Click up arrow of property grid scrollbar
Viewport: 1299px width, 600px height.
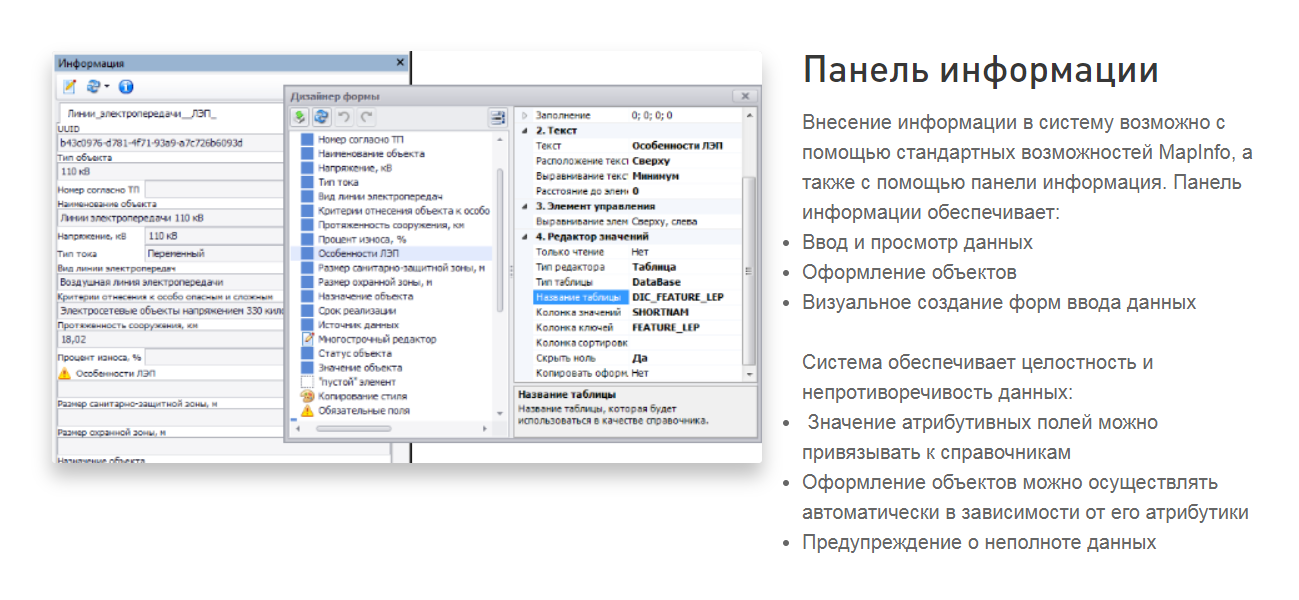pyautogui.click(x=748, y=115)
